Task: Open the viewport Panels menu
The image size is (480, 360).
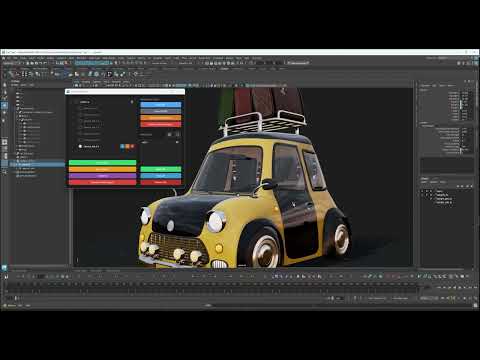Action: pyautogui.click(x=126, y=81)
